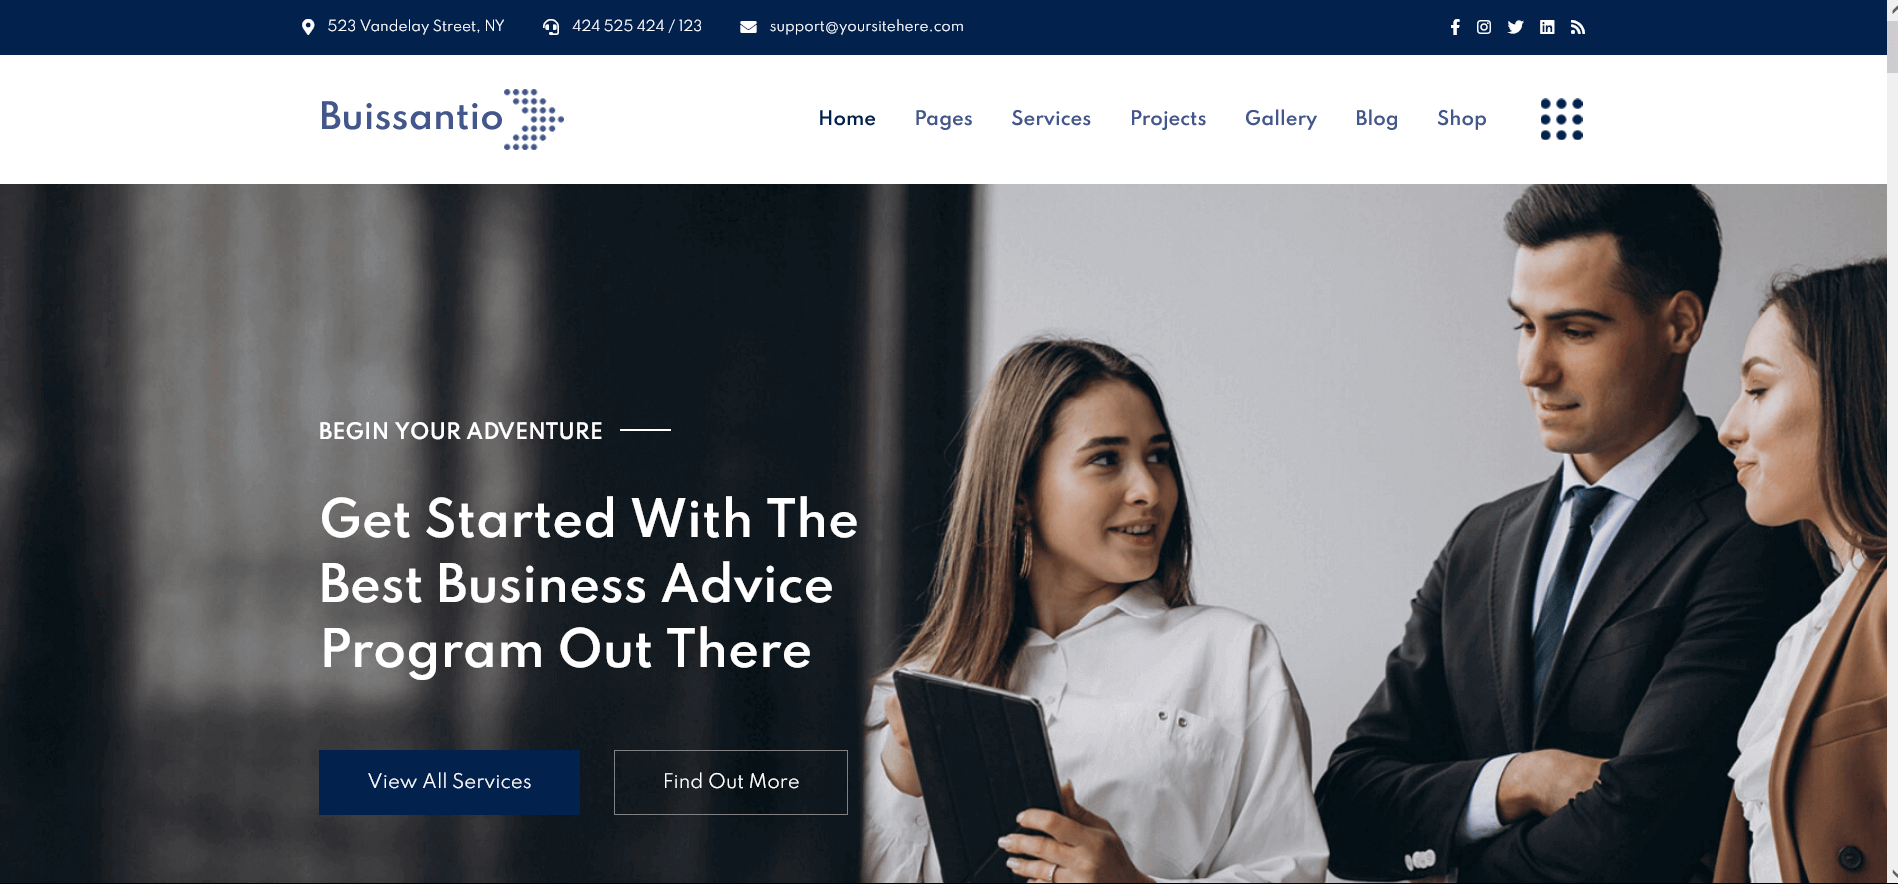The image size is (1898, 888).
Task: Open the Pages menu
Action: 943,119
